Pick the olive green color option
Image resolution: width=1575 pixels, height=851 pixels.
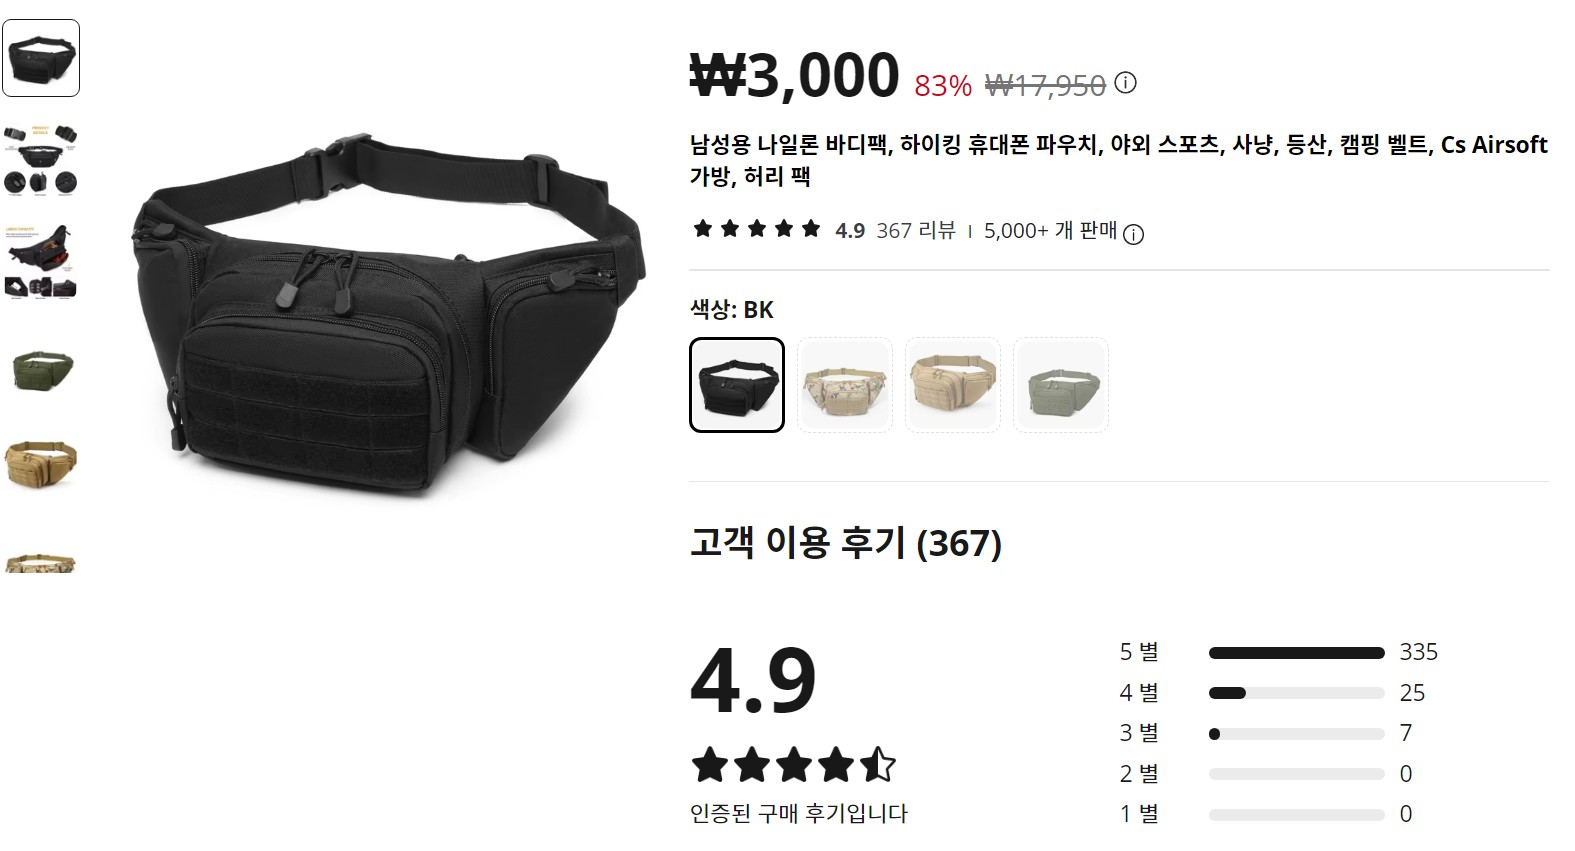1061,385
